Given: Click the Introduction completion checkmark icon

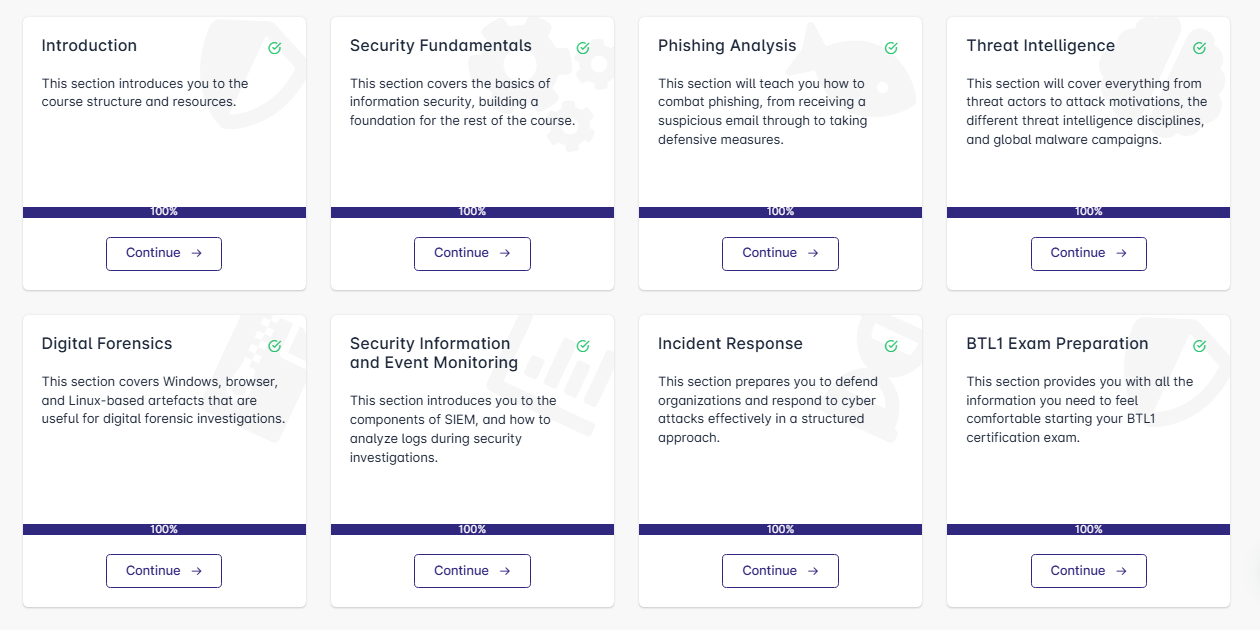Looking at the screenshot, I should tap(275, 48).
